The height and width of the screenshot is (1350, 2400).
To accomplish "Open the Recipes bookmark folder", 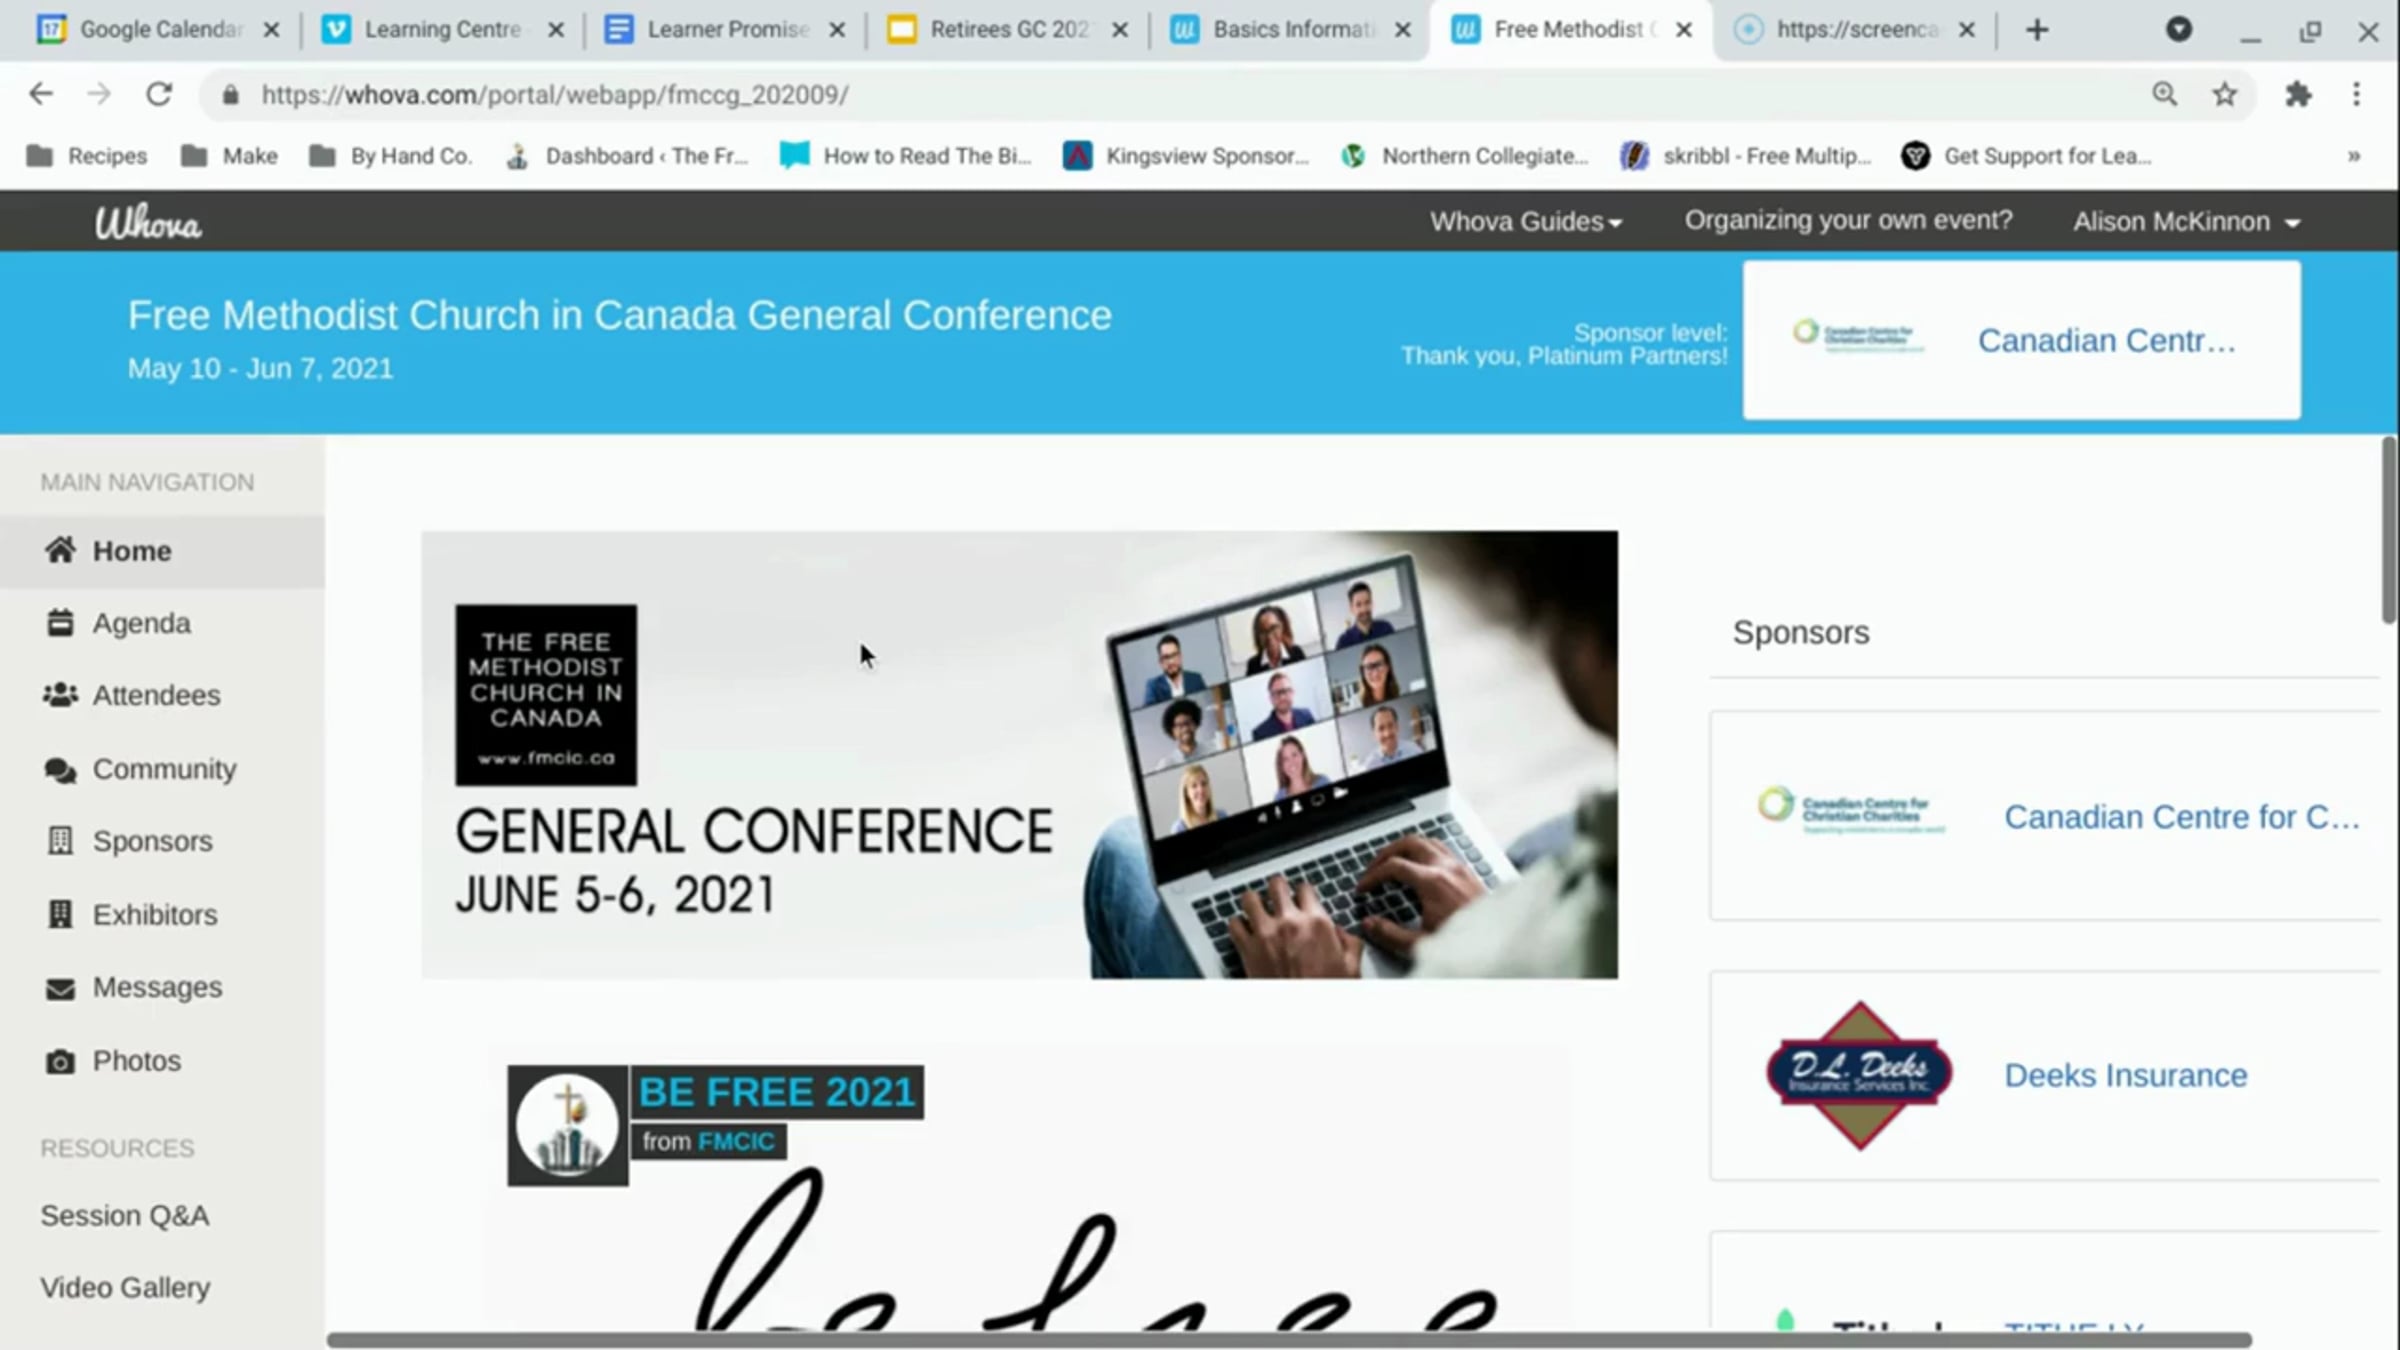I will coord(87,156).
